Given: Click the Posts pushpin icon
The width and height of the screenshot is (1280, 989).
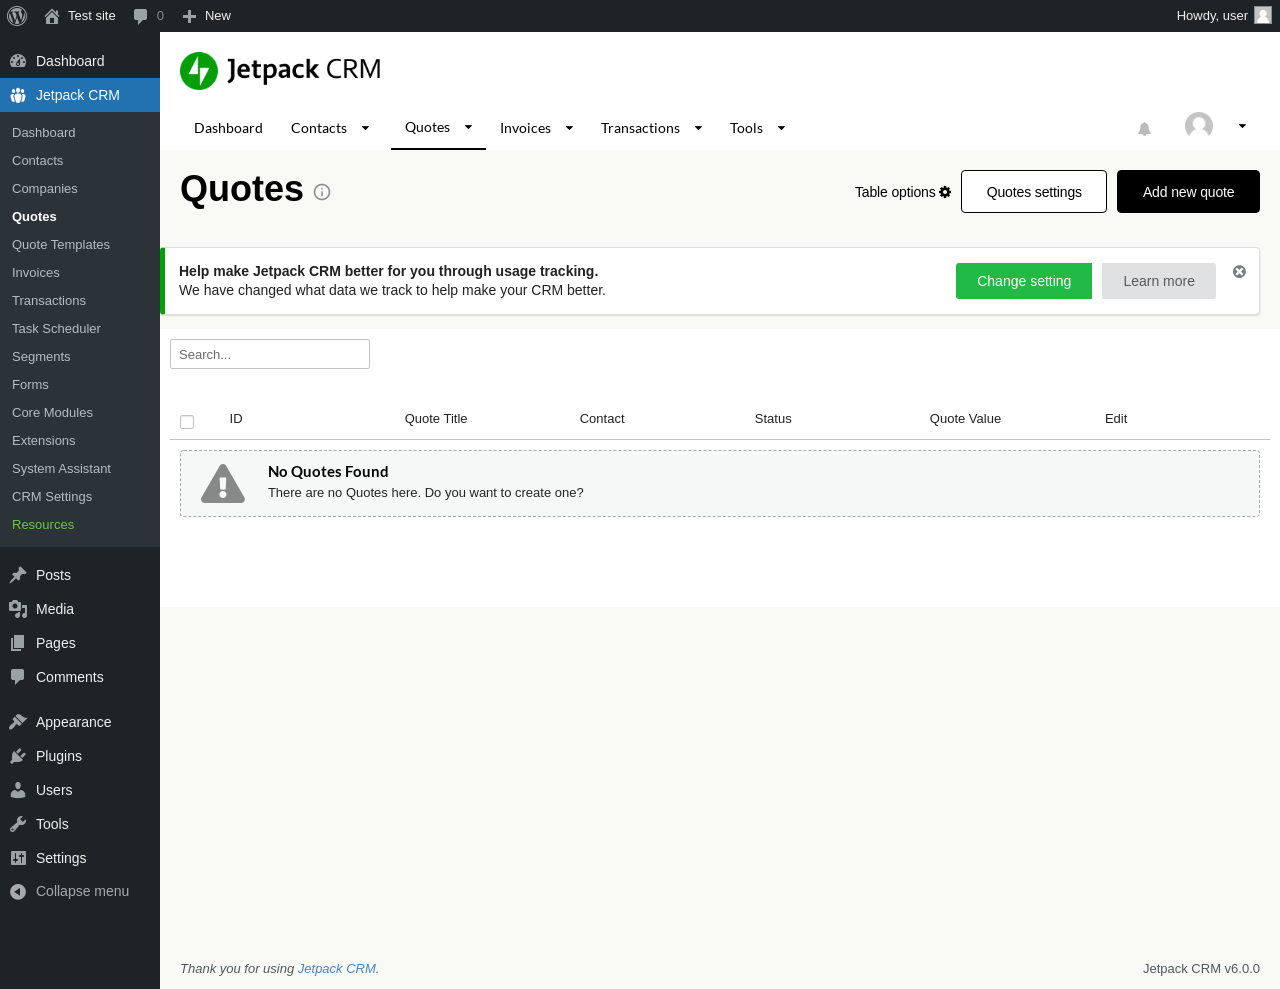Looking at the screenshot, I should [x=18, y=575].
